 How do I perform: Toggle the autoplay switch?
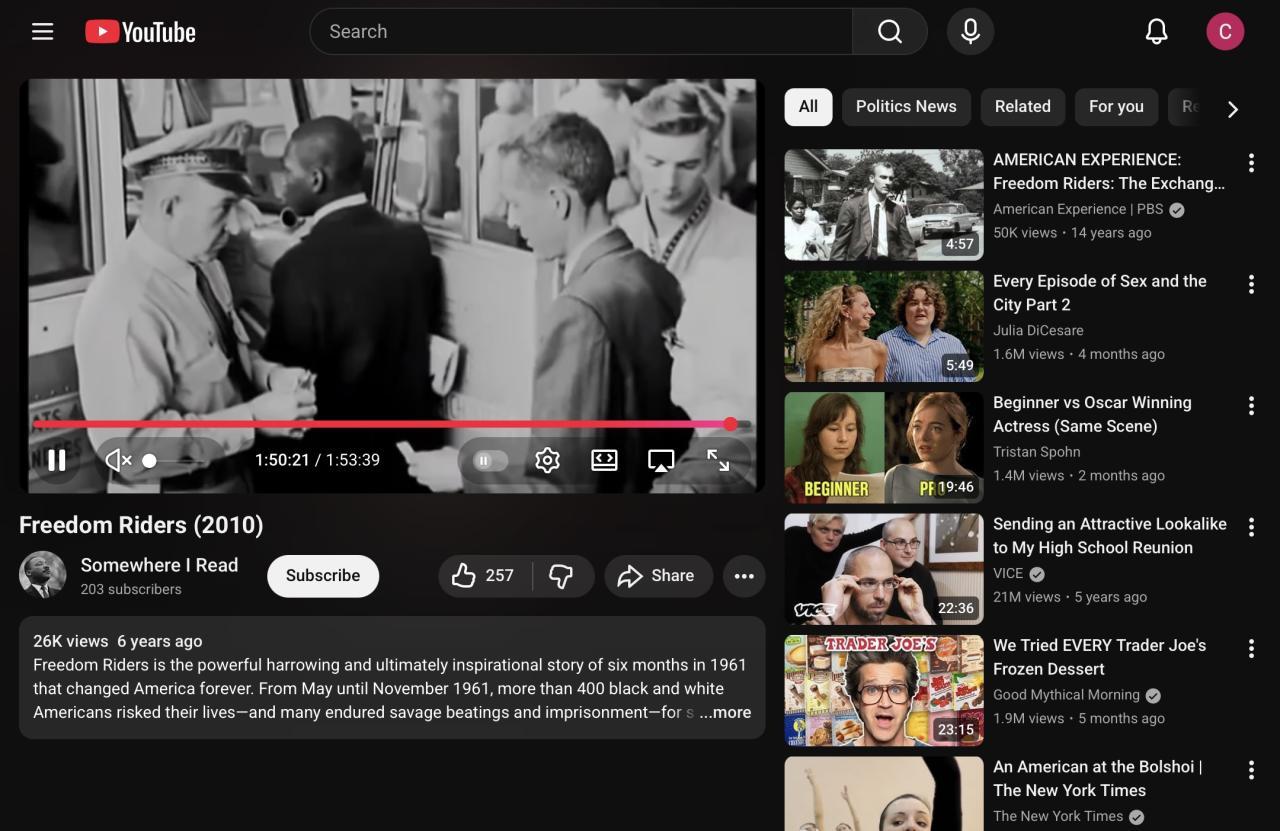click(489, 460)
